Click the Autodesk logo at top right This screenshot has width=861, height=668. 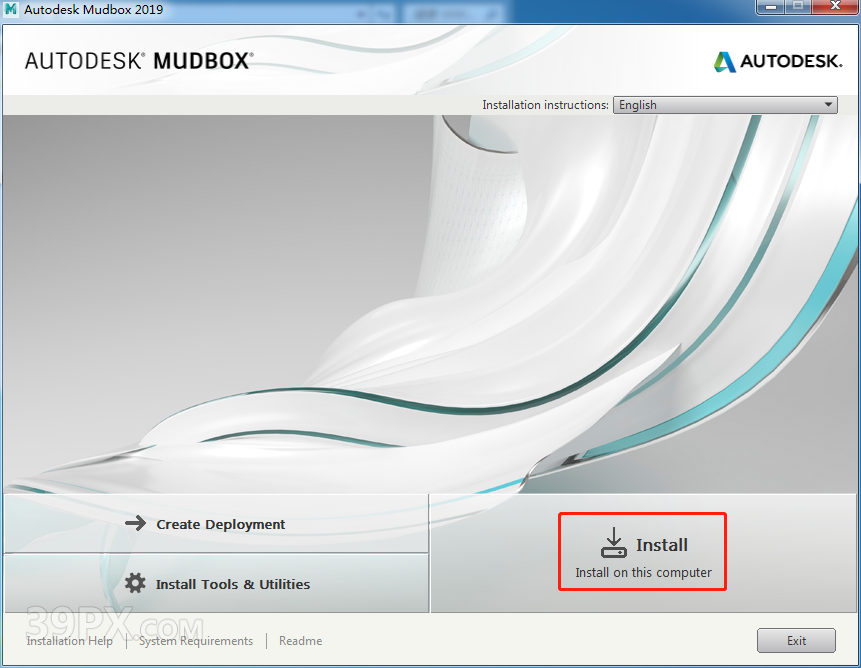click(778, 61)
